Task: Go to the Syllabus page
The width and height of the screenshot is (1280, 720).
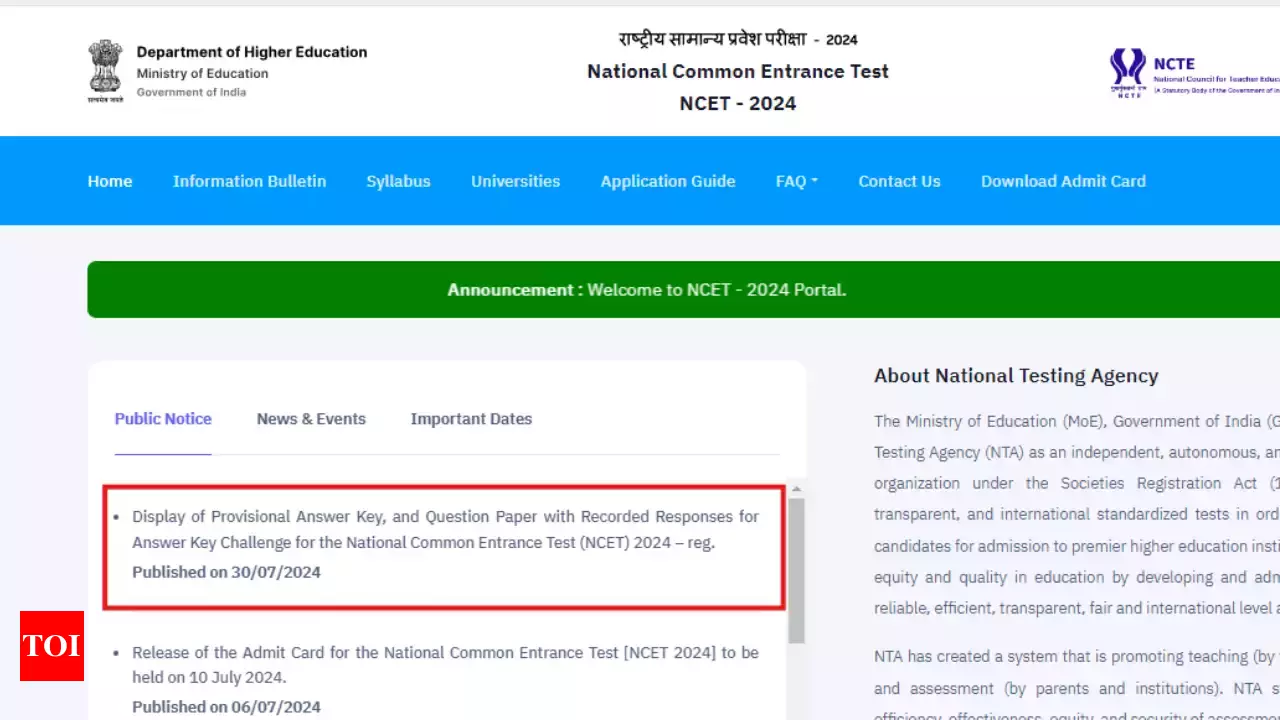Action: (398, 181)
